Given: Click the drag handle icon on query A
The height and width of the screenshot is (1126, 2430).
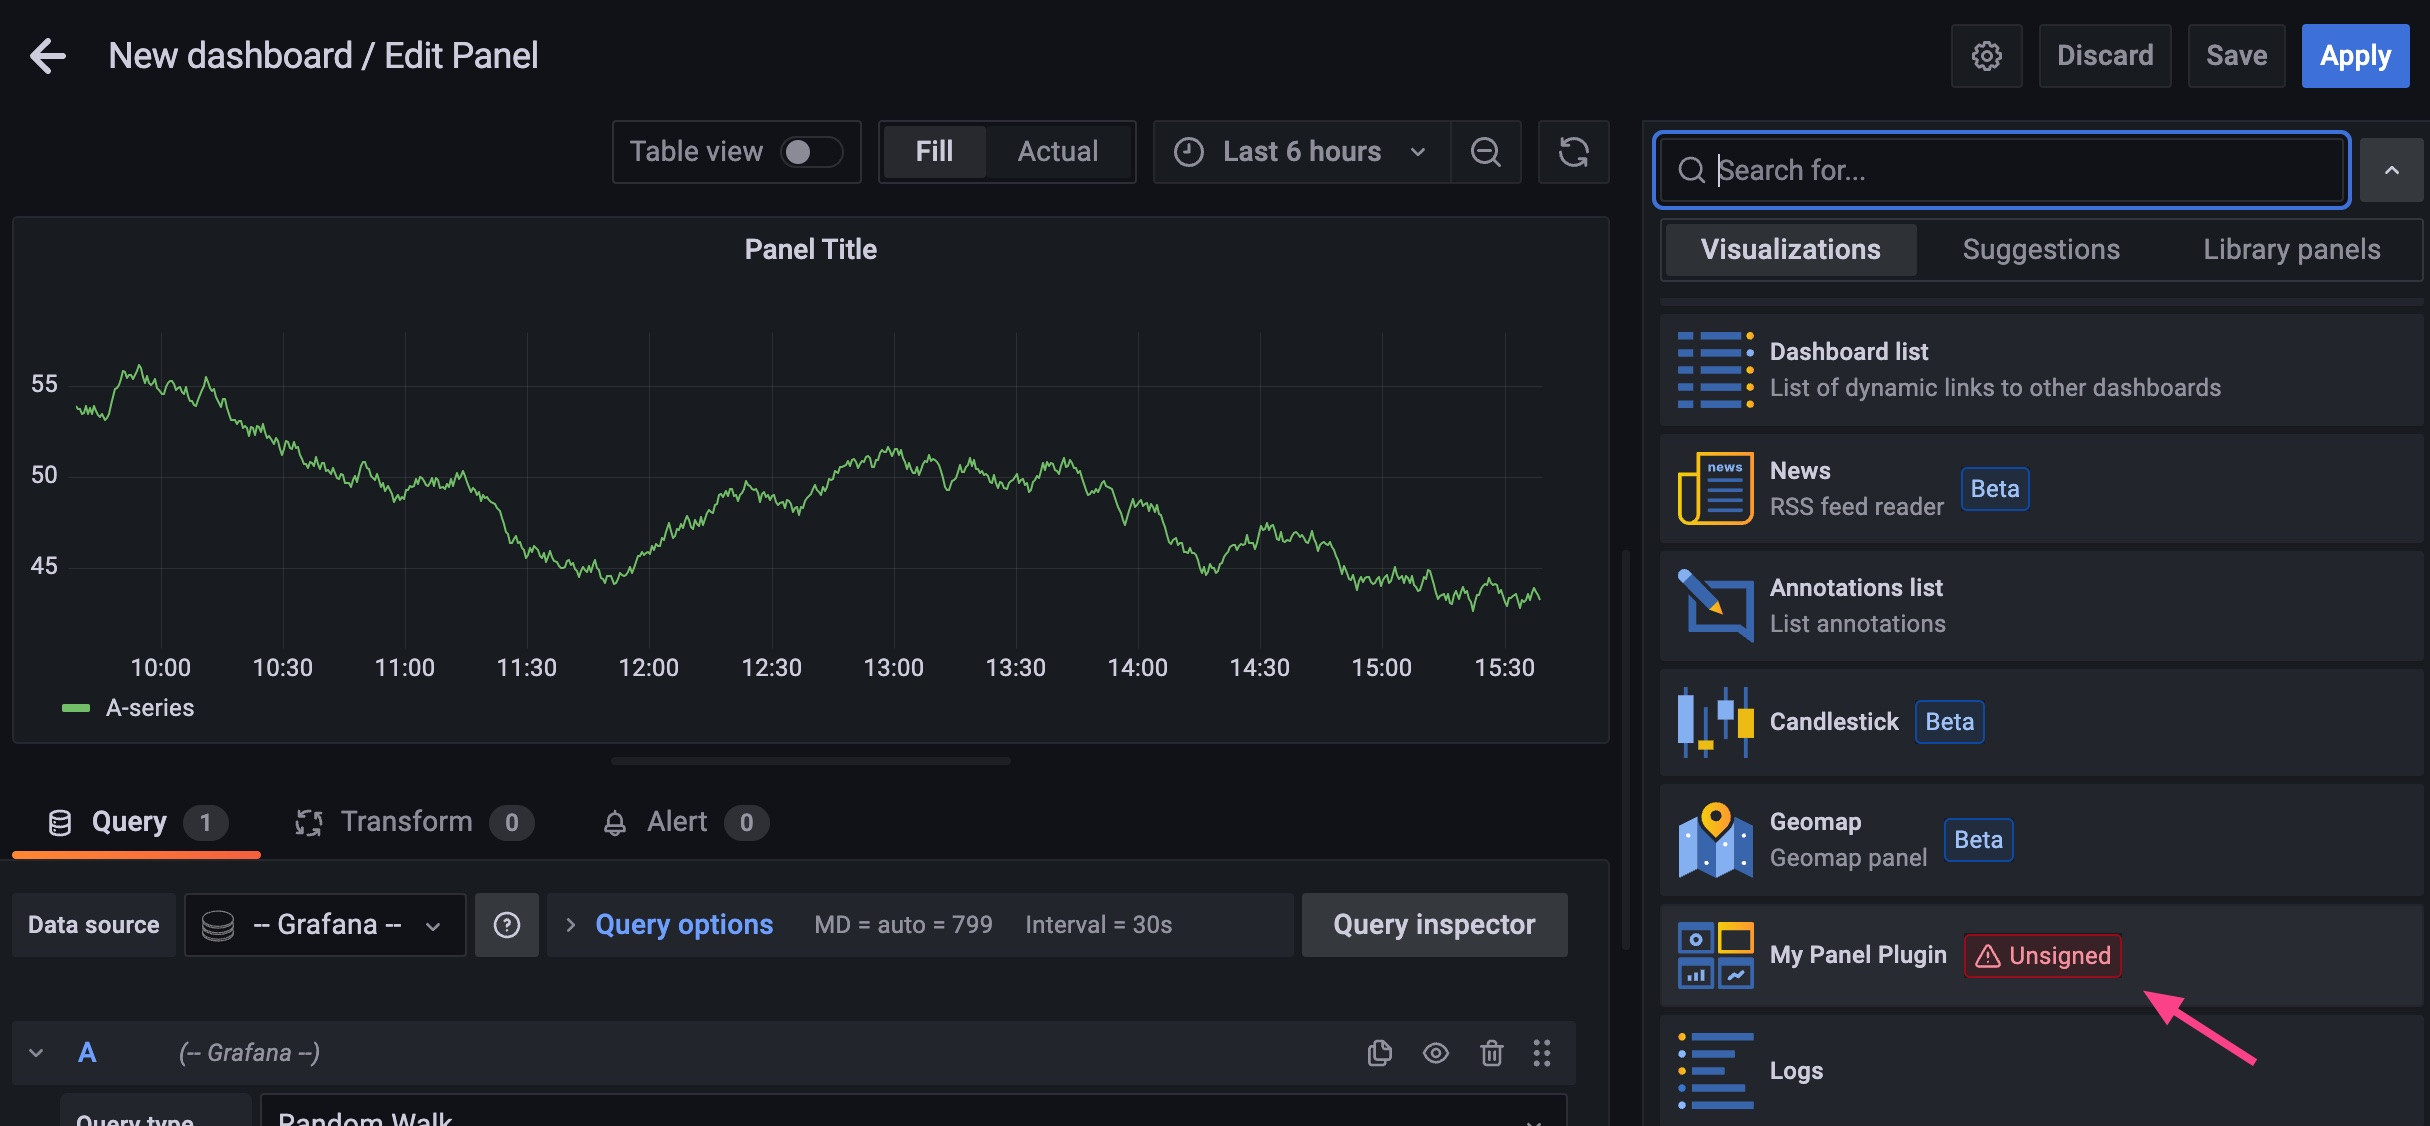Looking at the screenshot, I should tap(1541, 1052).
